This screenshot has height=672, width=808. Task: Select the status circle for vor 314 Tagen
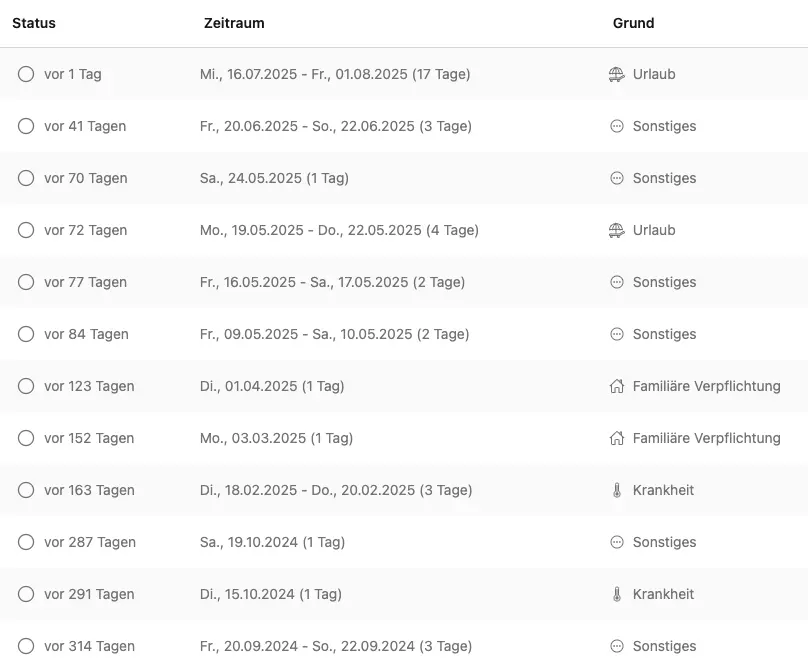26,646
